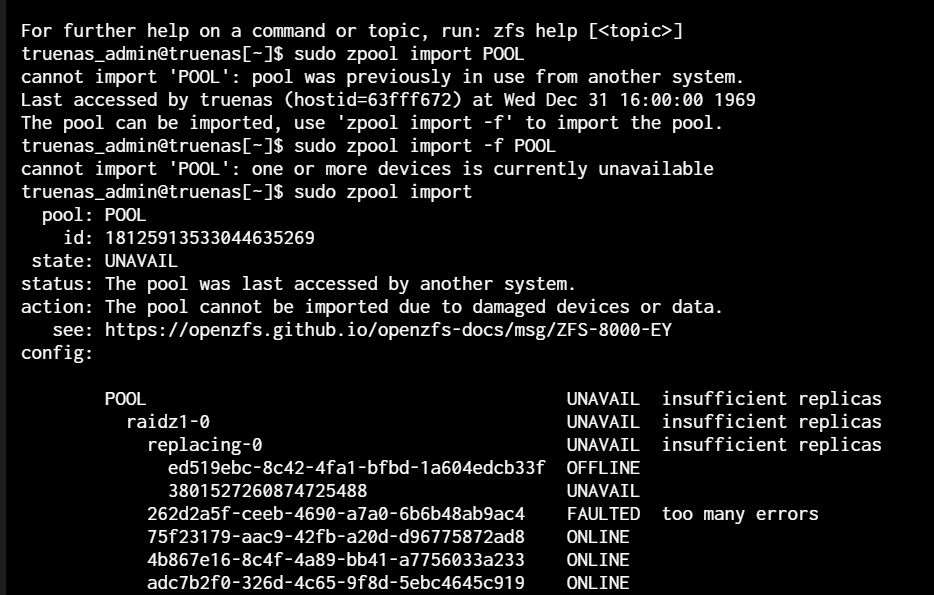Select the replacing-0 vdev entry
The image size is (934, 595).
[204, 445]
